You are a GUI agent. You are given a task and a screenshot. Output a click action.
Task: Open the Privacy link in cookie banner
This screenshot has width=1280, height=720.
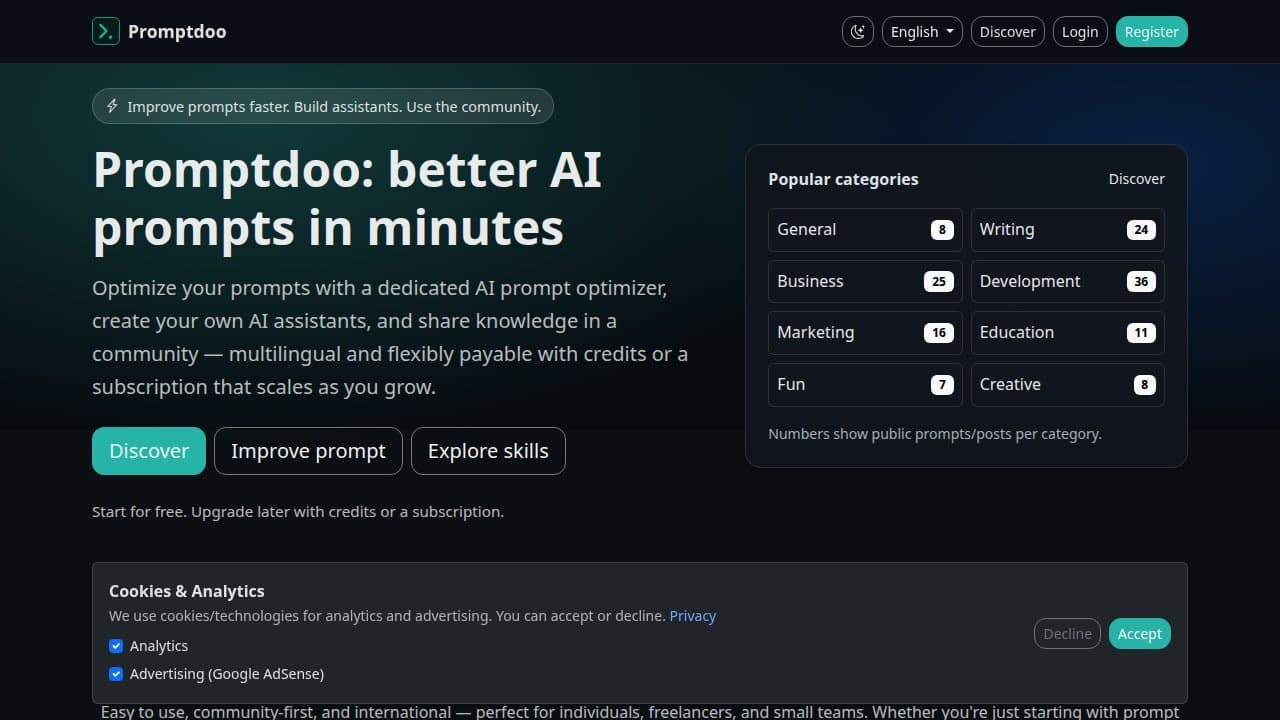coord(693,616)
